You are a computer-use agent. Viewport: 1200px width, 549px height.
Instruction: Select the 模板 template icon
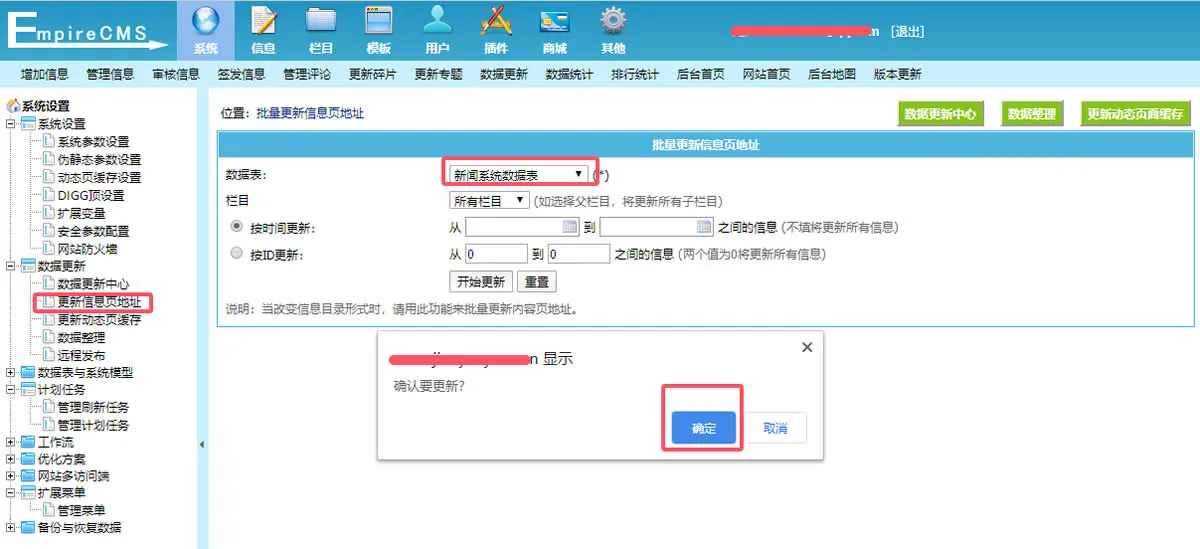coord(378,22)
